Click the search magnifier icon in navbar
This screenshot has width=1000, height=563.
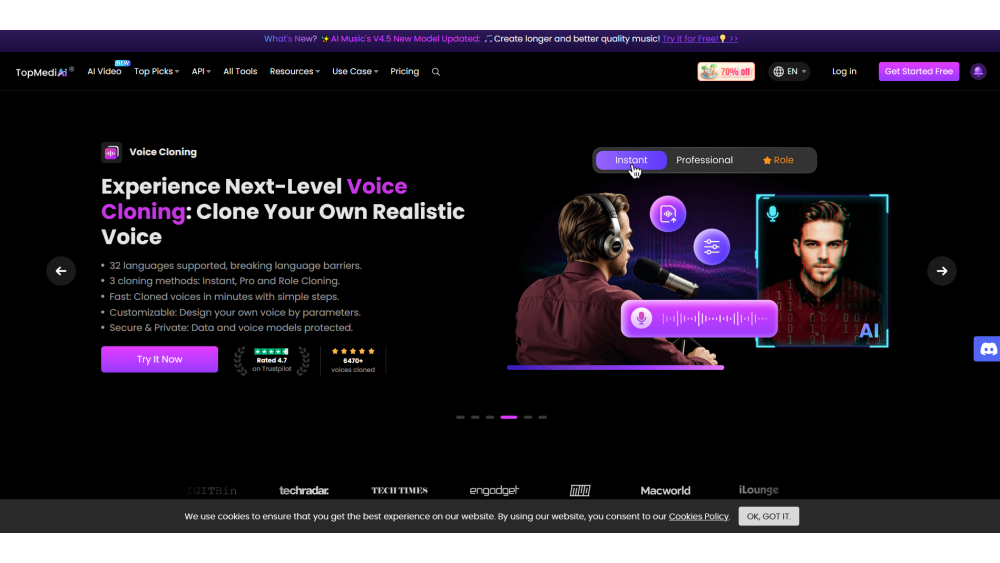[436, 72]
